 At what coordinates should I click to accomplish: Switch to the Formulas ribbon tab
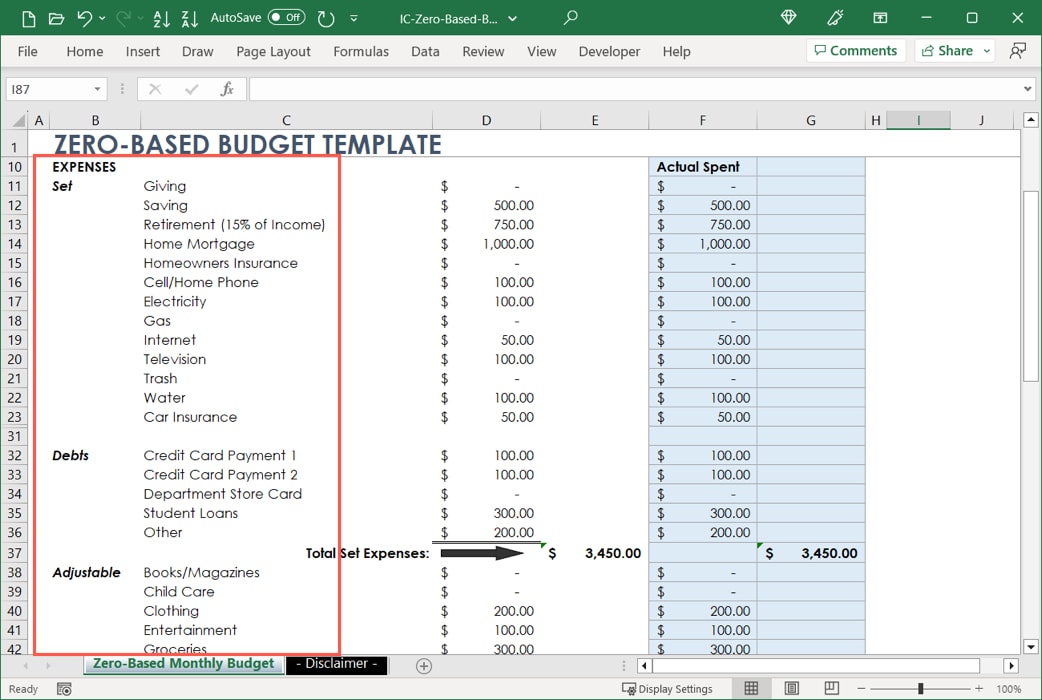(361, 51)
